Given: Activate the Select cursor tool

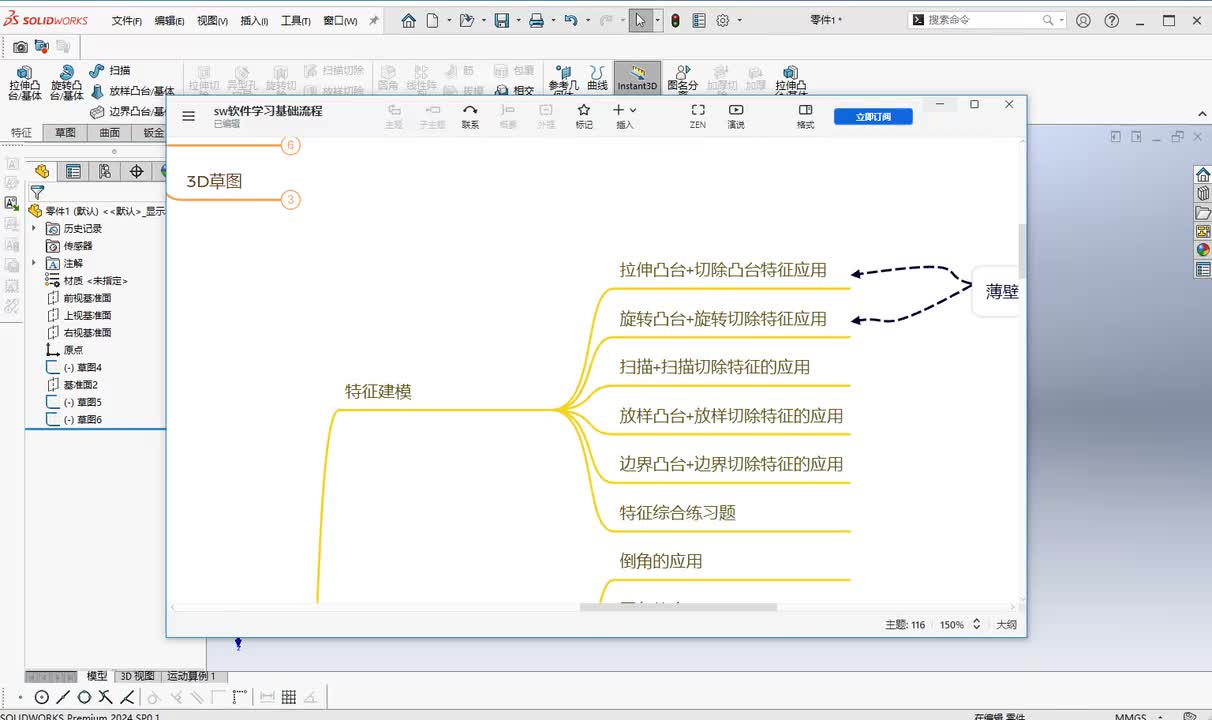Looking at the screenshot, I should pos(640,20).
